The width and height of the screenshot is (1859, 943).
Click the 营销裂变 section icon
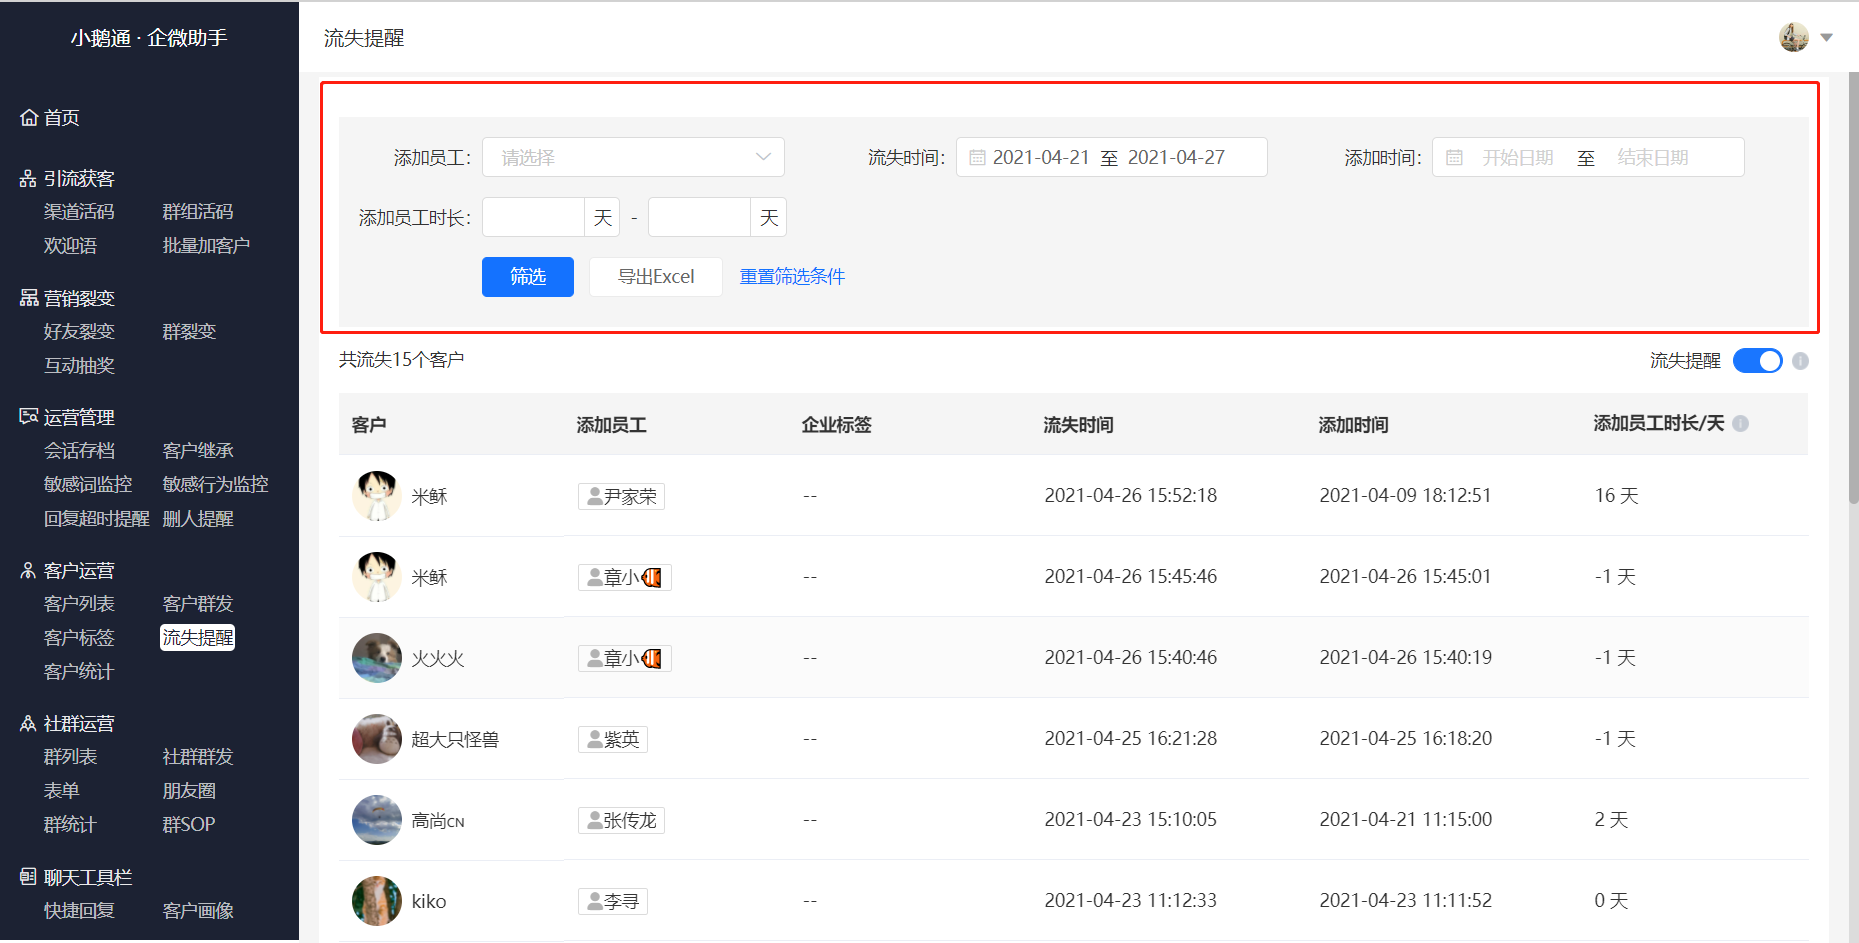coord(29,298)
